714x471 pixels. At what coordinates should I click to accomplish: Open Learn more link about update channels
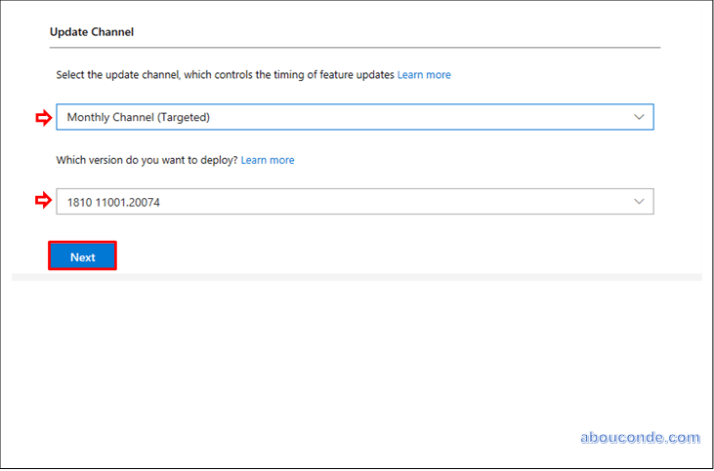click(424, 75)
